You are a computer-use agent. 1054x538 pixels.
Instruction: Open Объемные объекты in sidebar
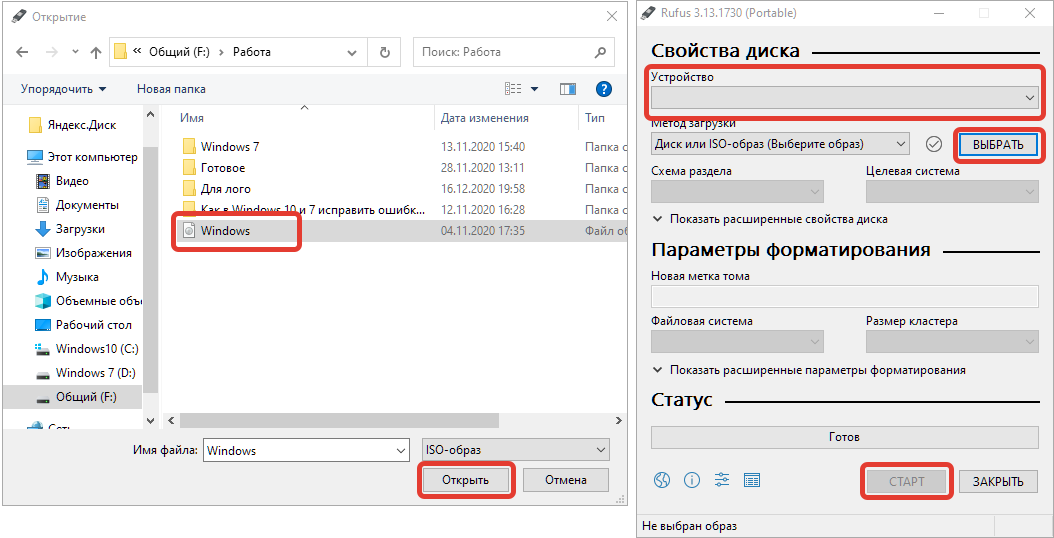click(x=88, y=301)
